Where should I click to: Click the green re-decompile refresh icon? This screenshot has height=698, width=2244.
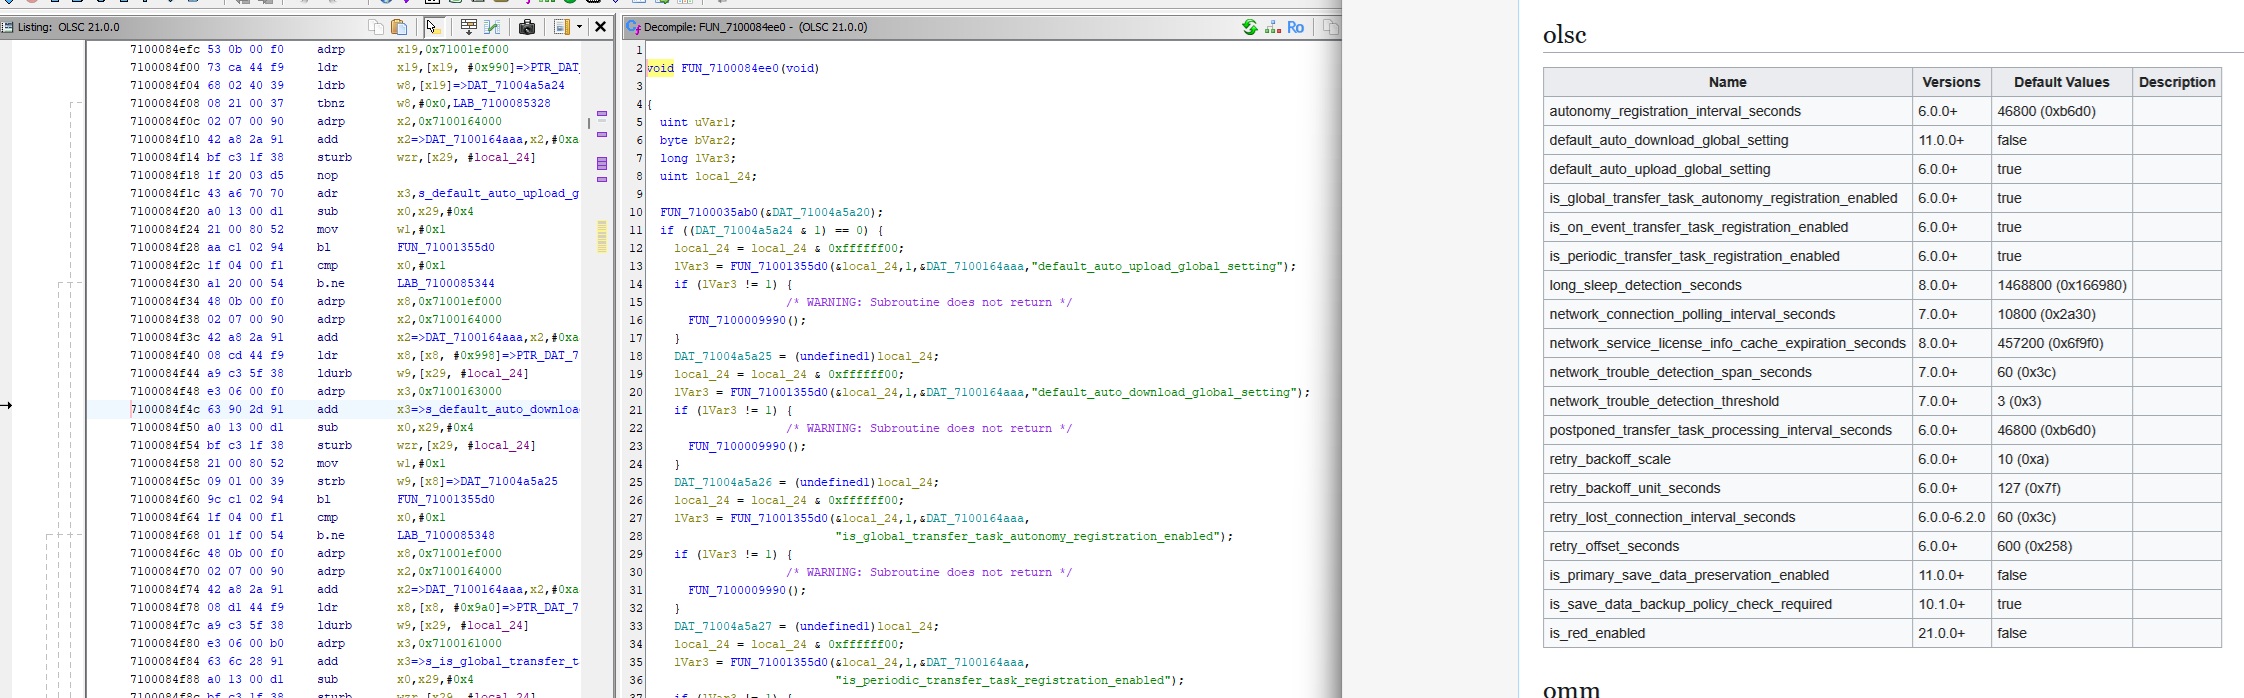coord(1249,27)
